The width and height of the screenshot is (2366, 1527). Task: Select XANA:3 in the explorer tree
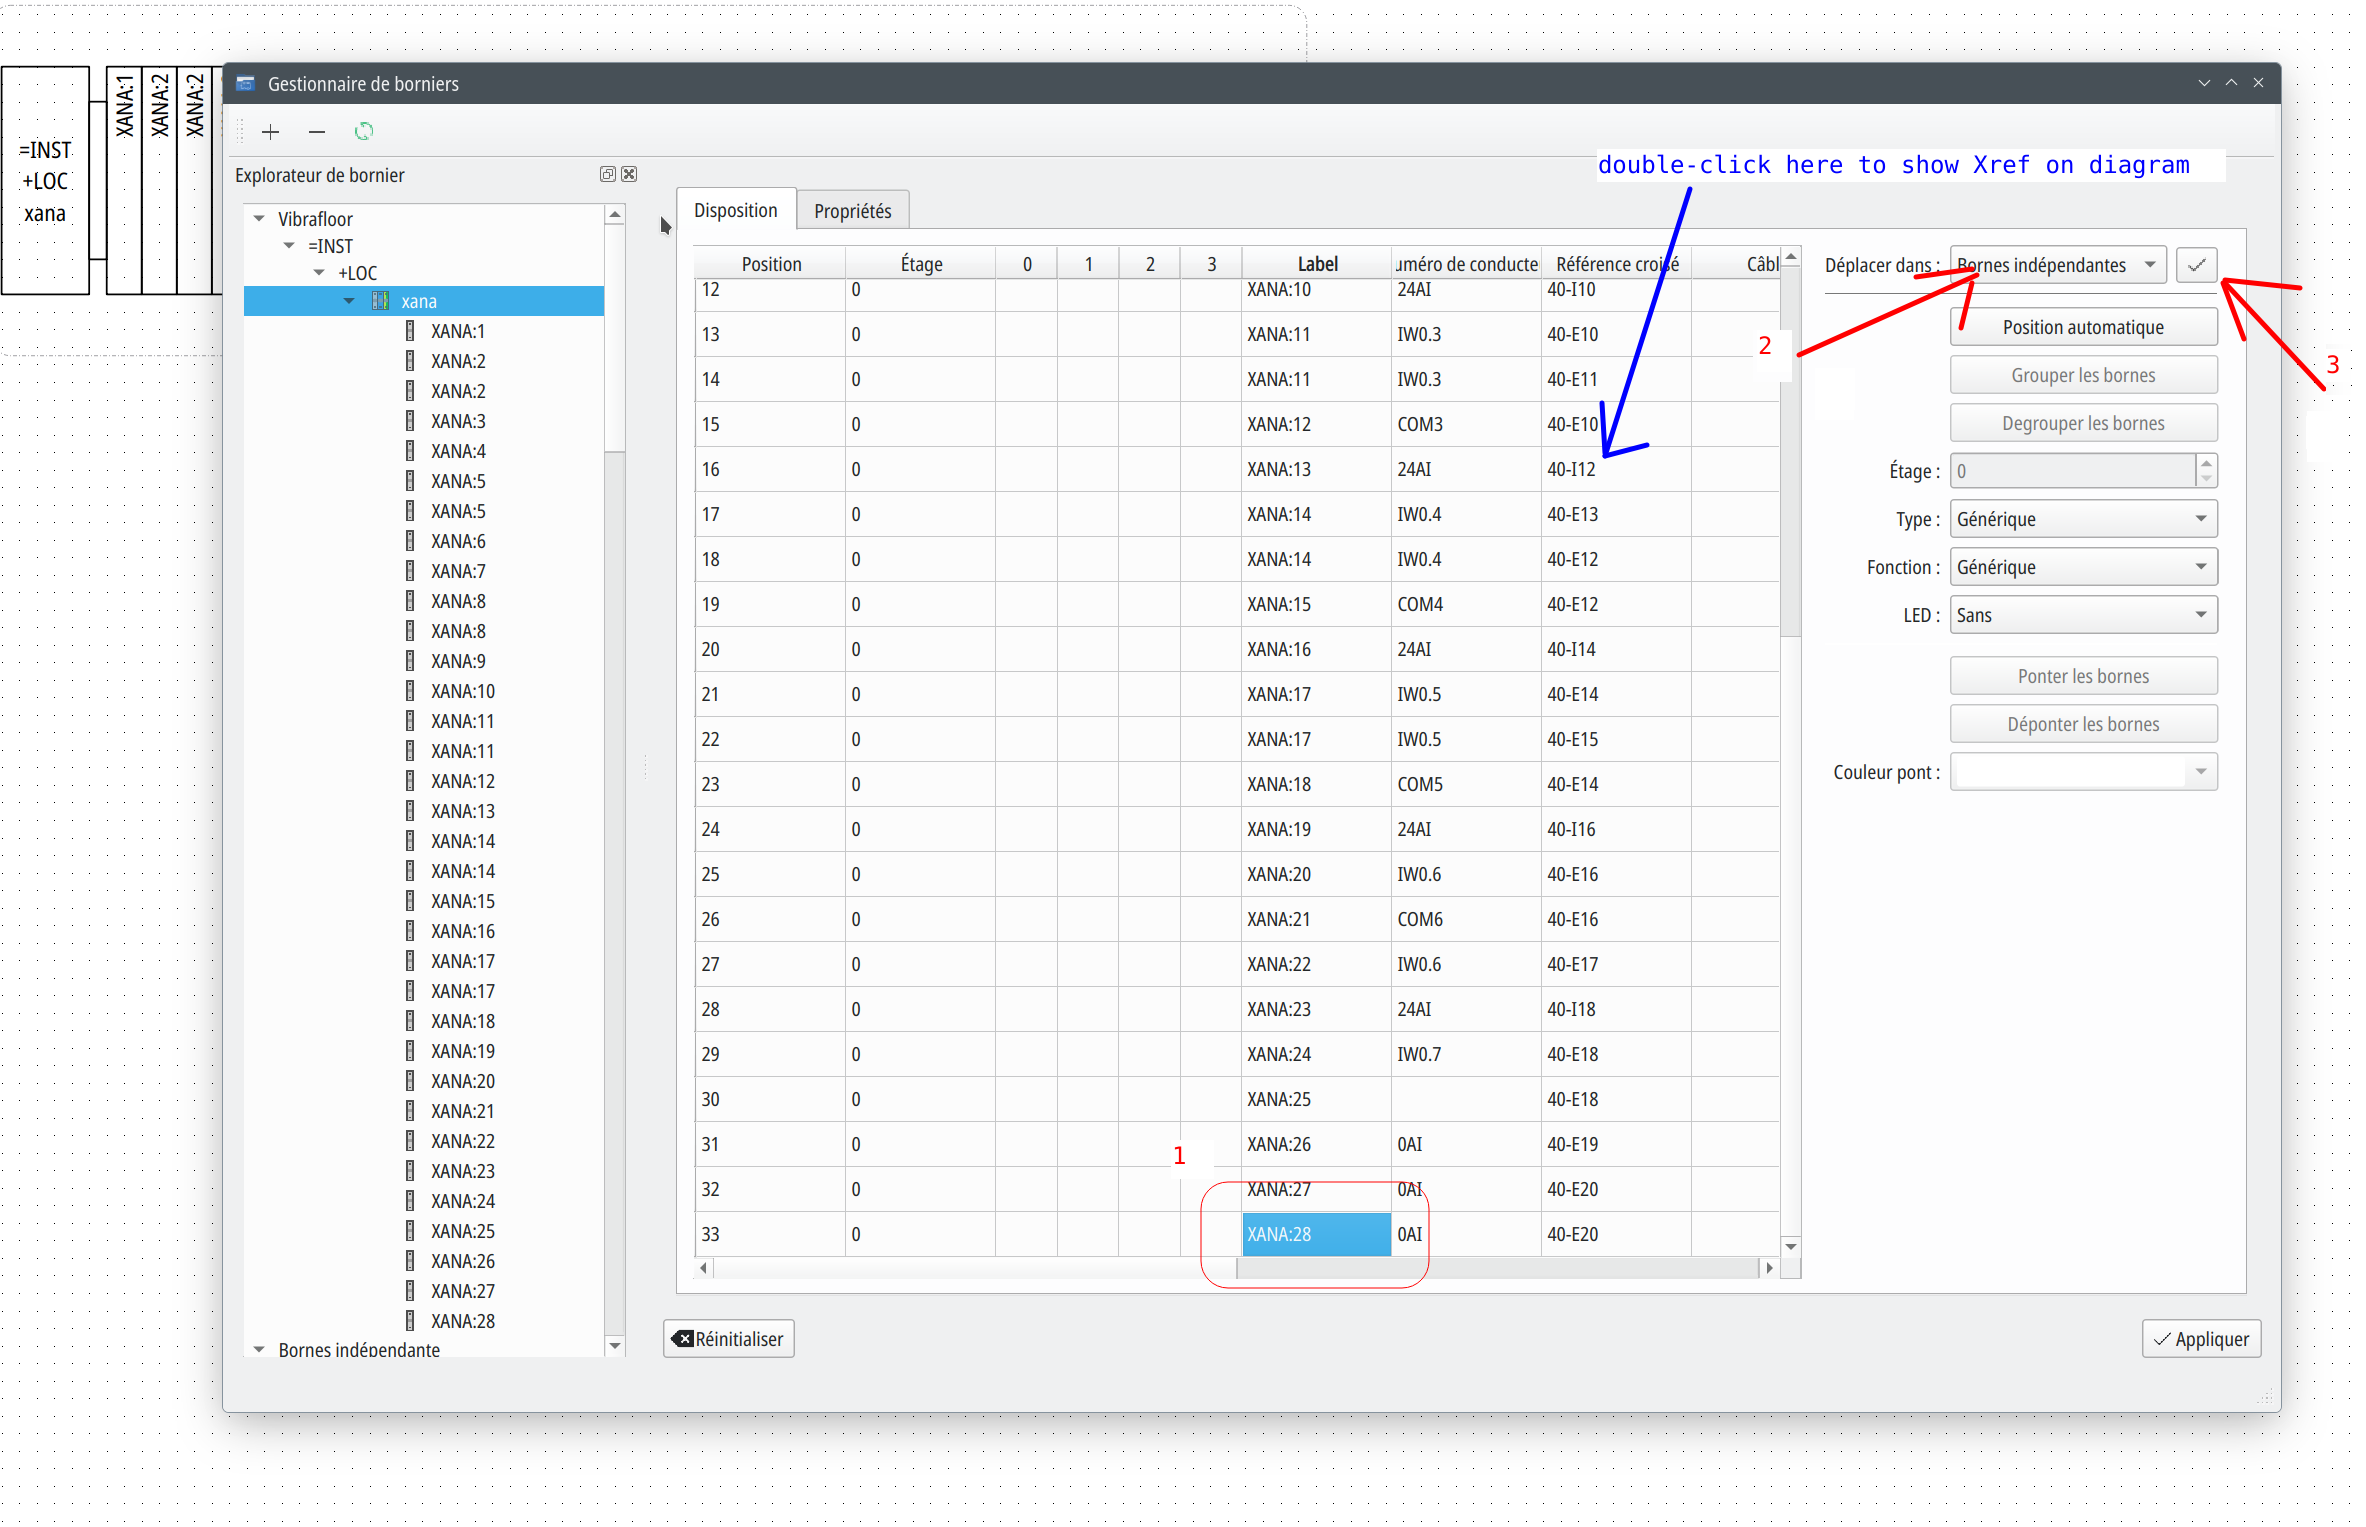pos(457,421)
